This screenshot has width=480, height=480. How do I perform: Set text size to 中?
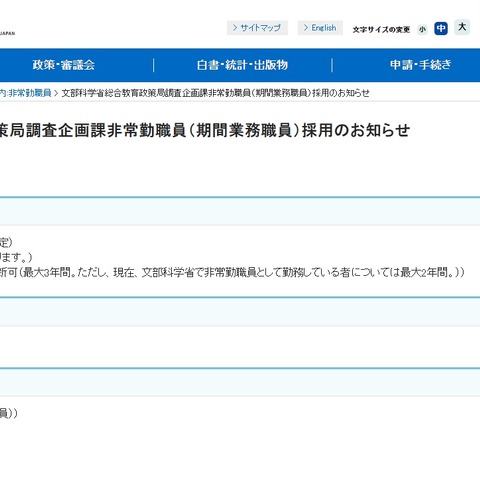click(441, 28)
